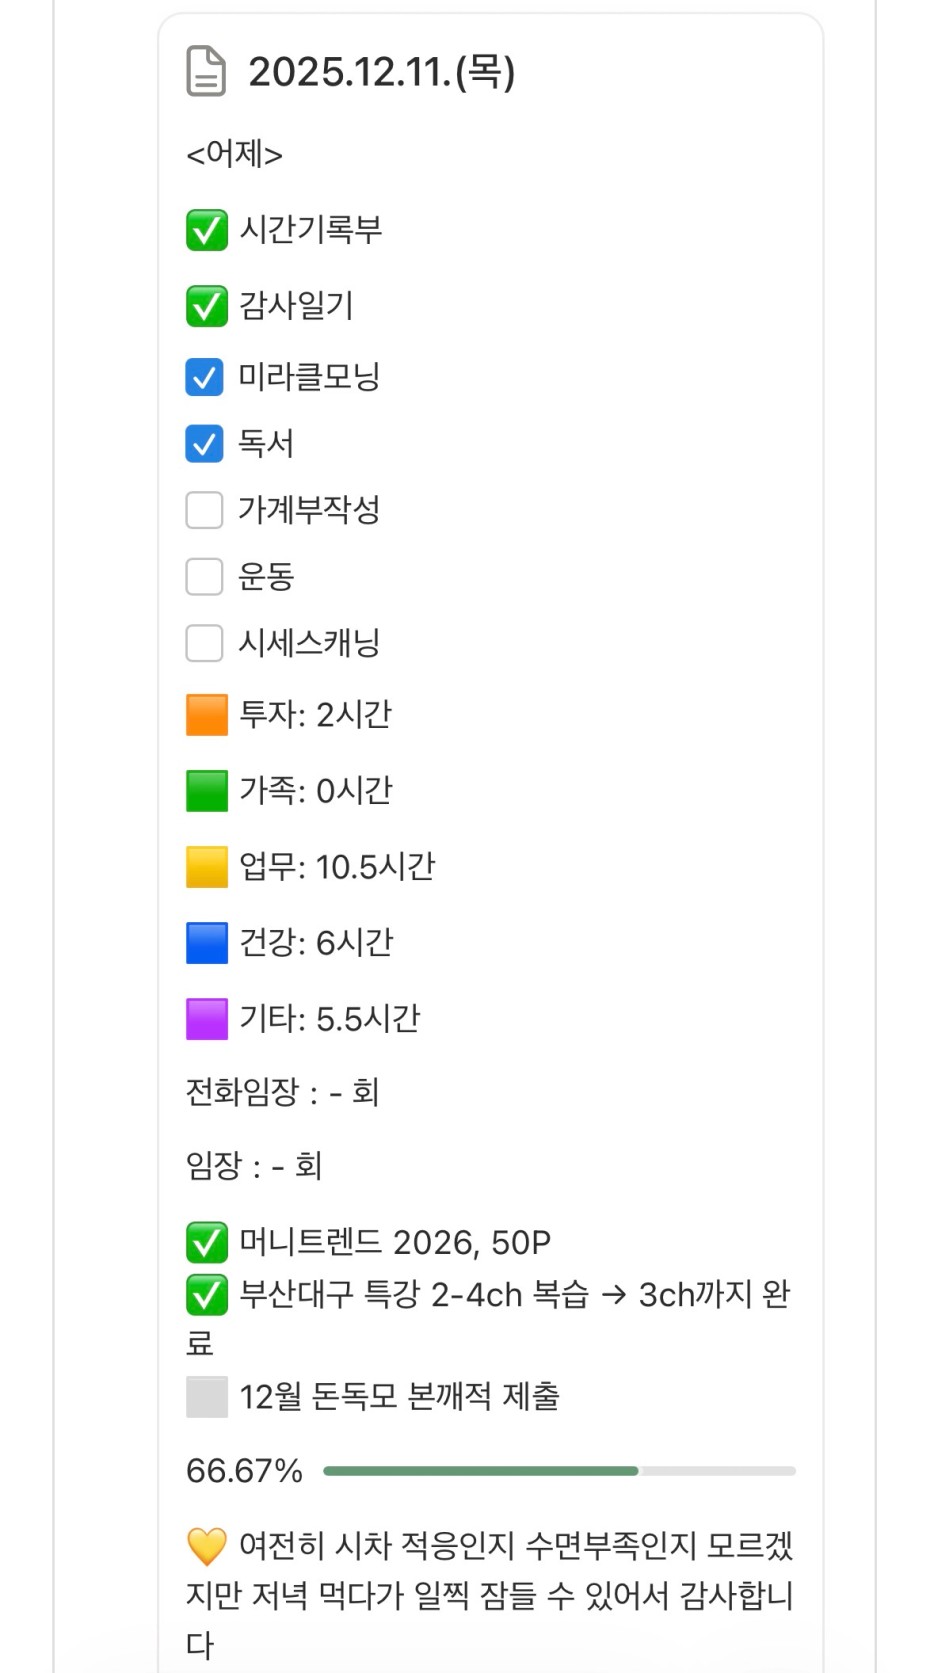
Task: Uncheck the 미라클모닝 checkbox
Action: point(204,378)
